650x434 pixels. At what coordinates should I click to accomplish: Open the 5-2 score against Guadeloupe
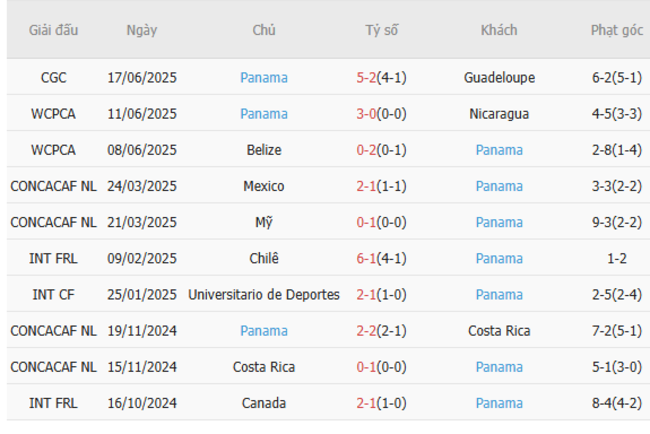coord(367,78)
